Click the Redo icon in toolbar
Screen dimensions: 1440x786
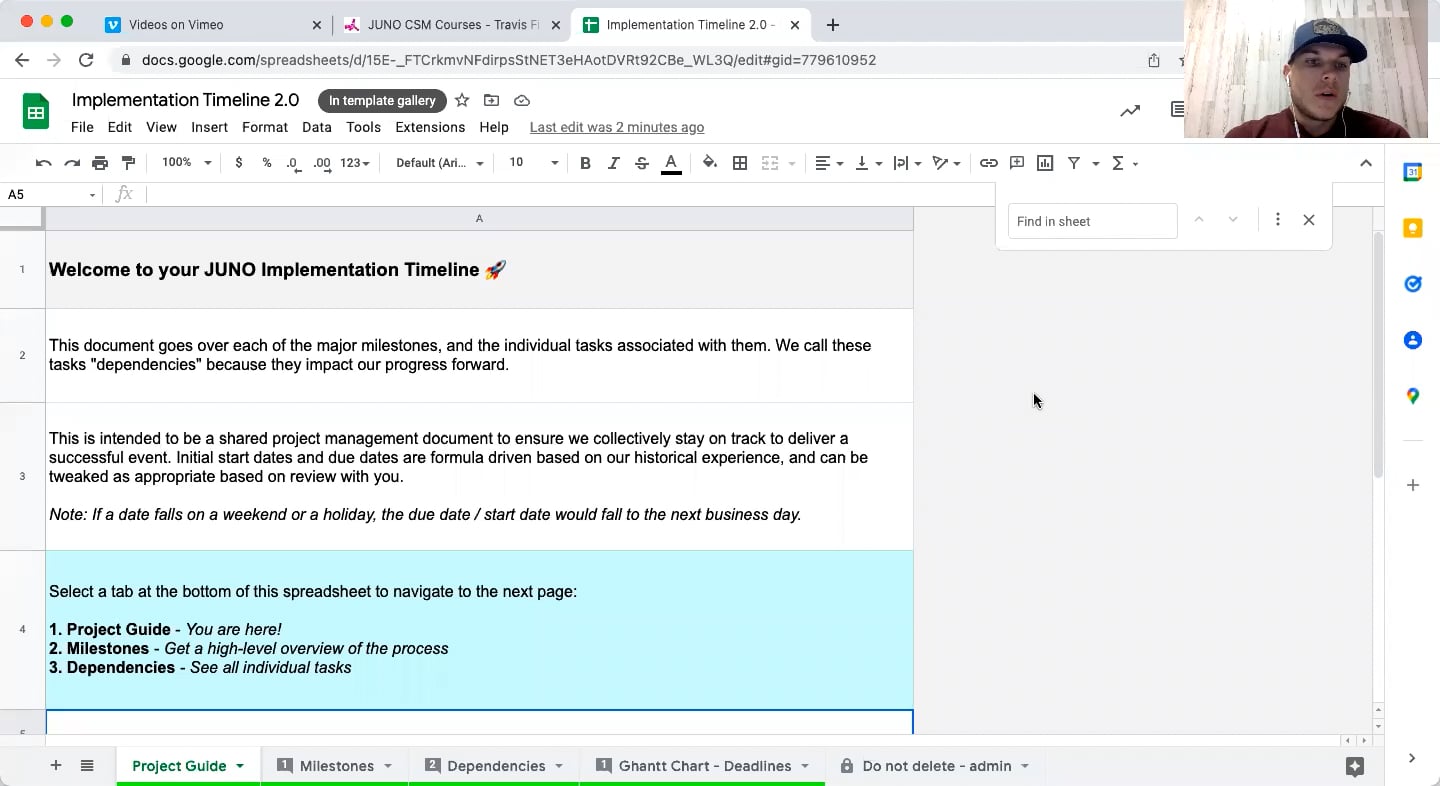click(71, 163)
